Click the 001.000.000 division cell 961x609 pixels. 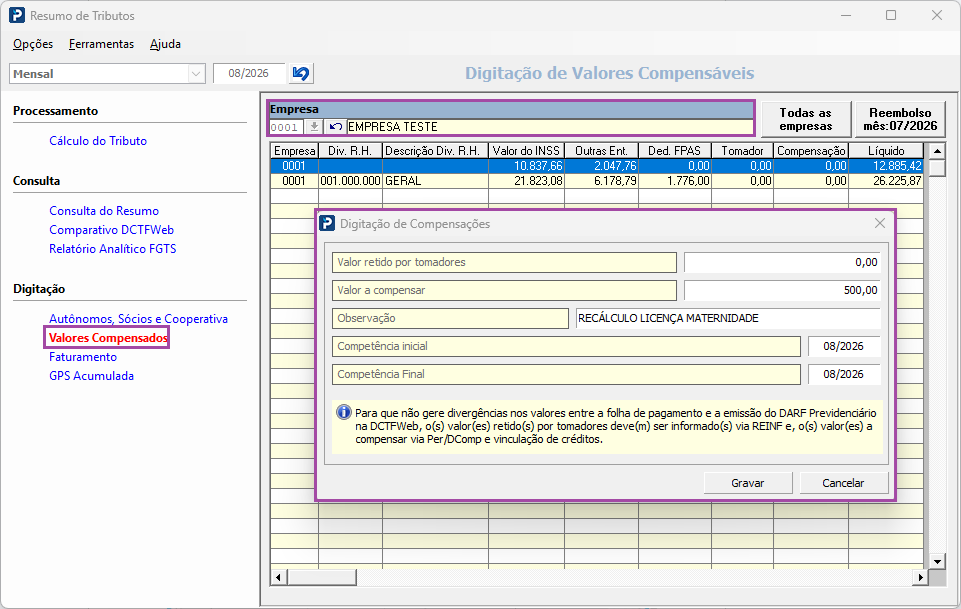(x=350, y=181)
